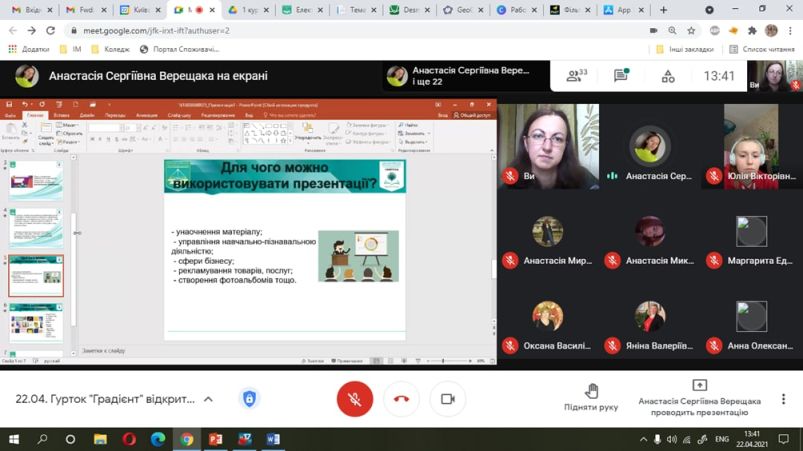Click the raise hand button

click(591, 397)
